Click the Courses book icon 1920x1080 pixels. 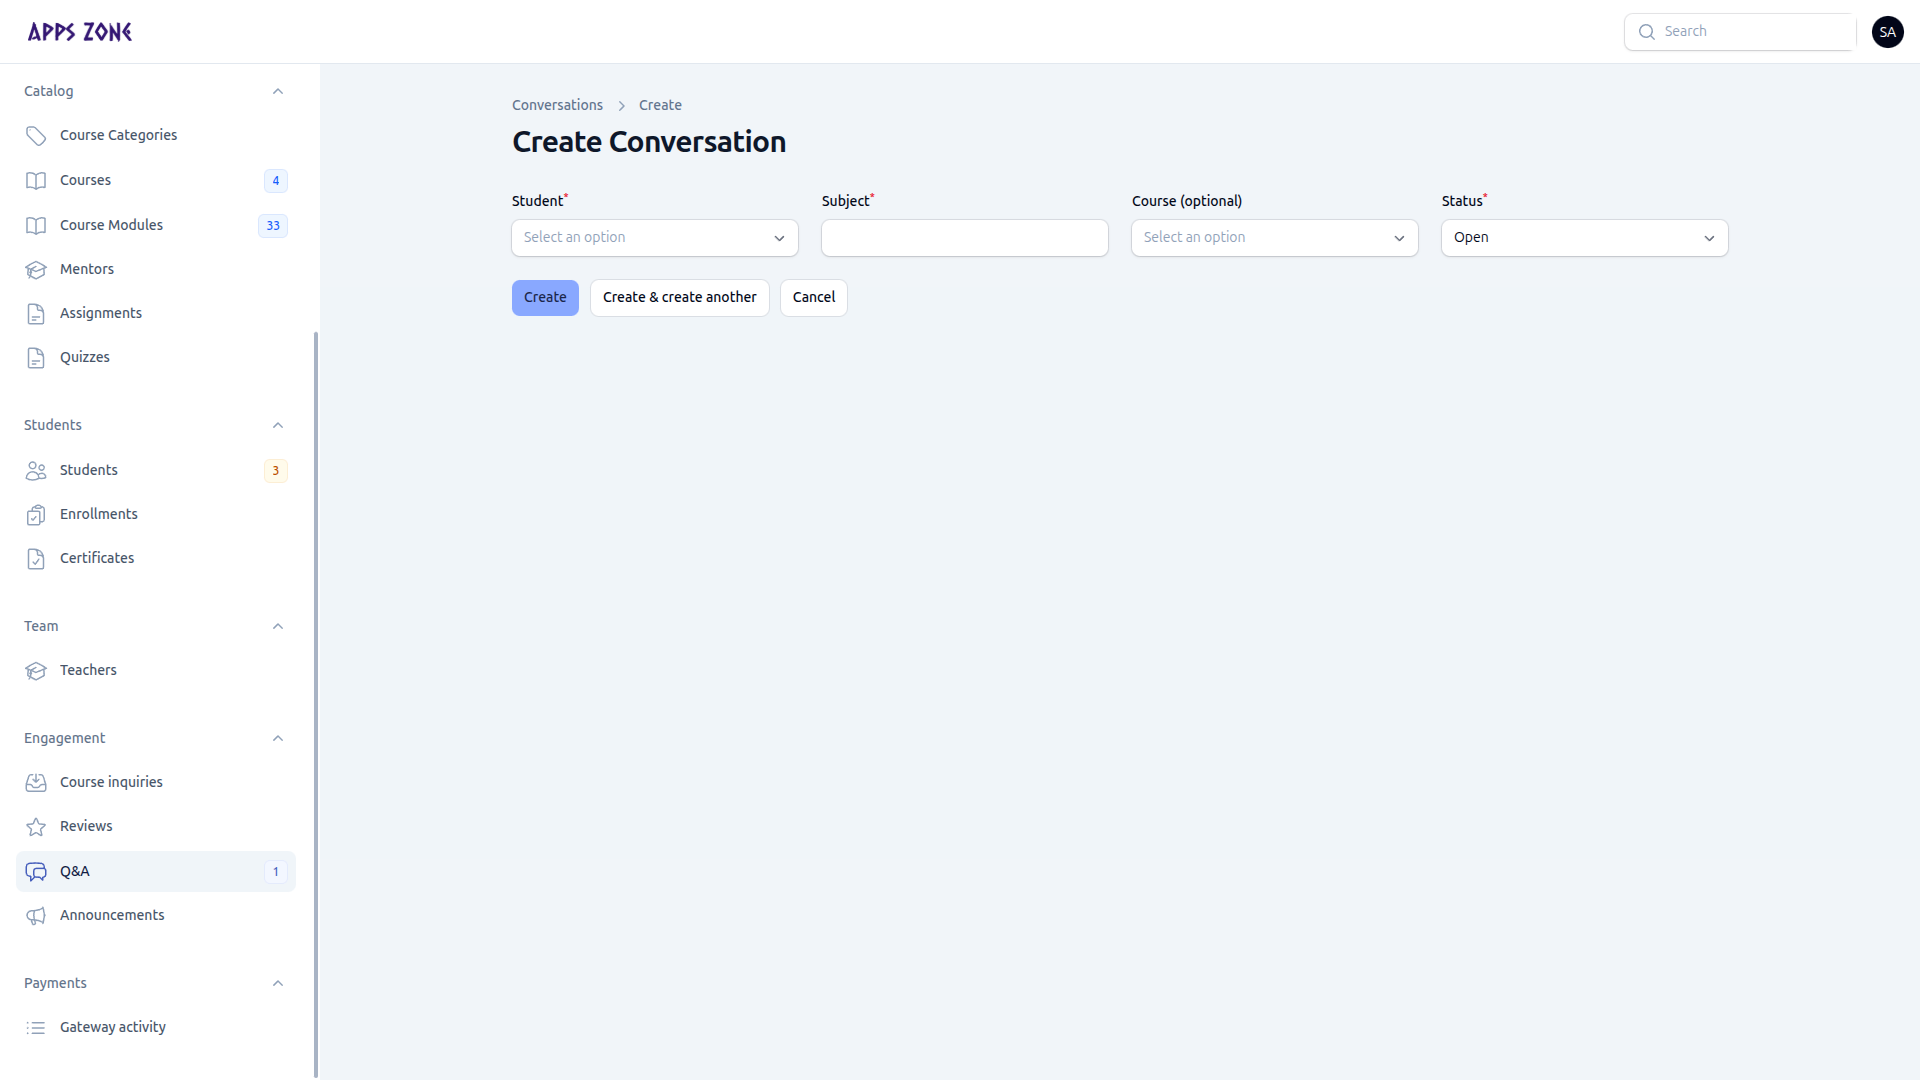pyautogui.click(x=36, y=181)
